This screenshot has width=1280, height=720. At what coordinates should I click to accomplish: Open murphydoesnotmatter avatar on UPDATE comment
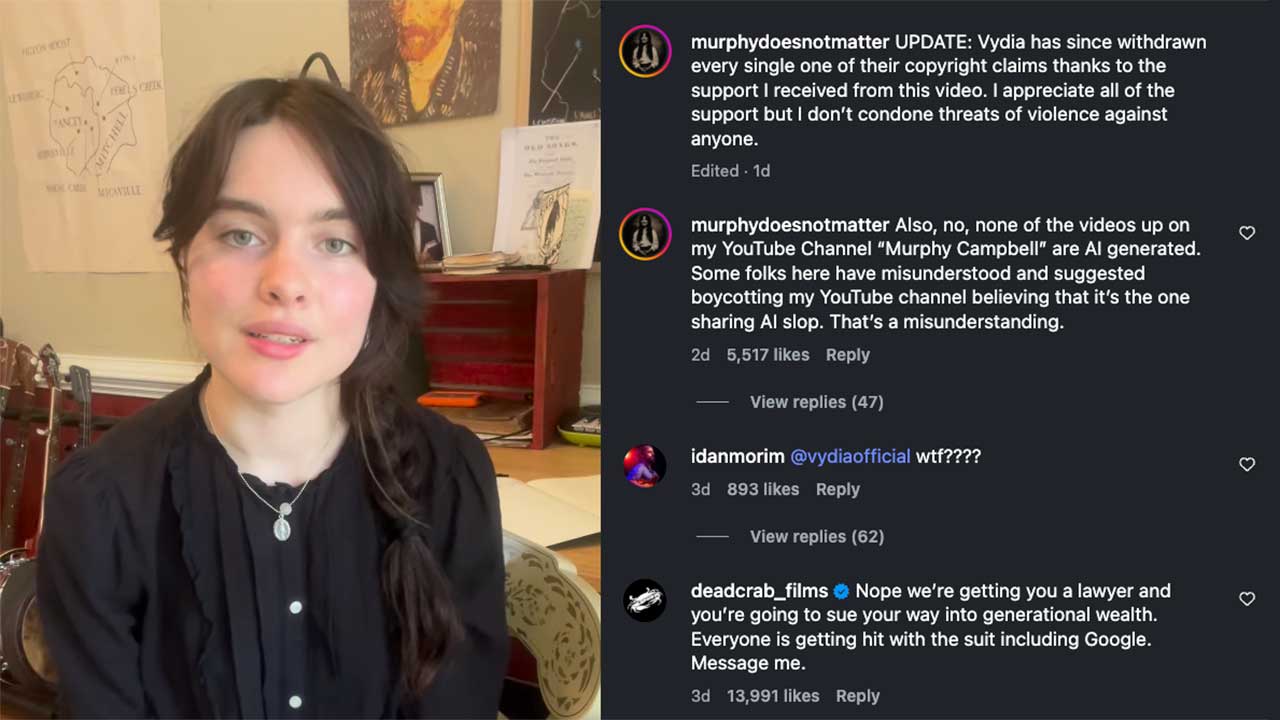coord(645,51)
